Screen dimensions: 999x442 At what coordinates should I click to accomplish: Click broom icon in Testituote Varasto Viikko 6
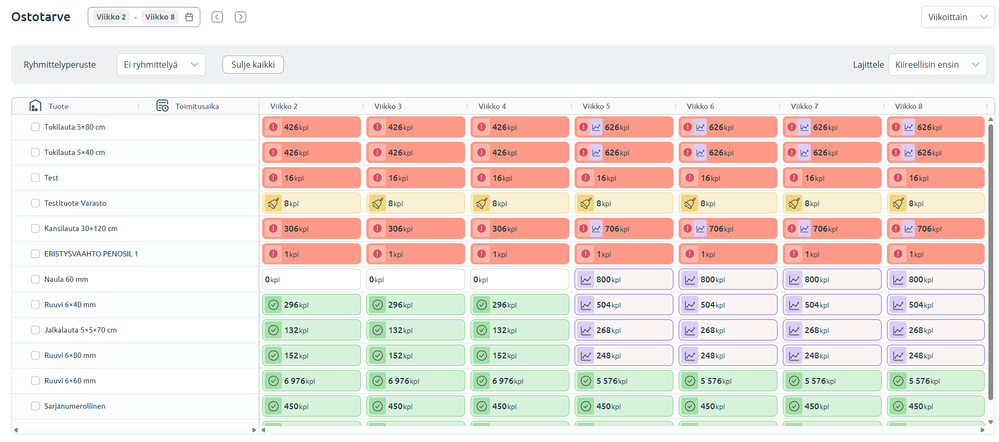coord(690,203)
